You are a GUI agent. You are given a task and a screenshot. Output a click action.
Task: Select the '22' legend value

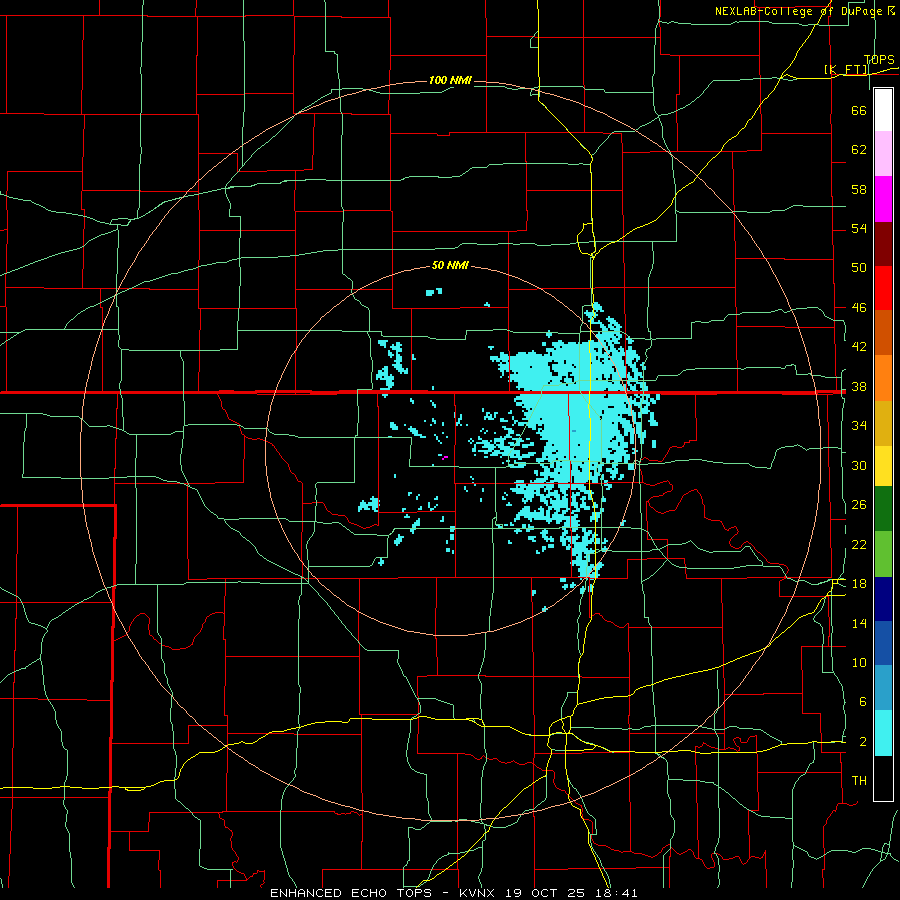(x=859, y=544)
